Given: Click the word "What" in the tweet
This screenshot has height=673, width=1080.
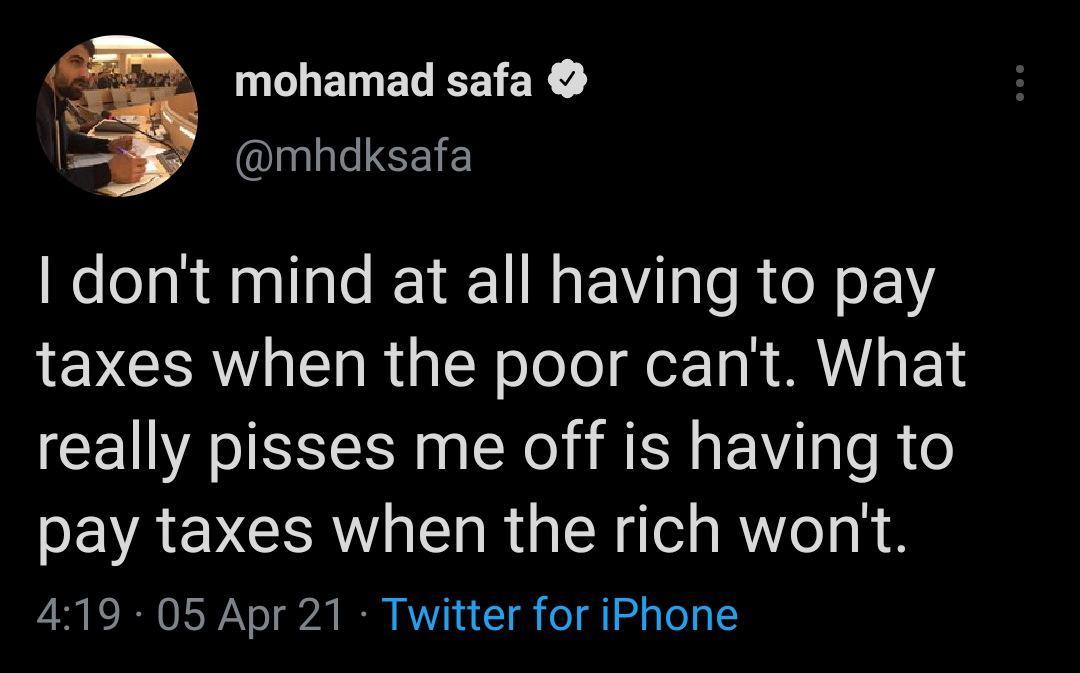Looking at the screenshot, I should coord(893,364).
